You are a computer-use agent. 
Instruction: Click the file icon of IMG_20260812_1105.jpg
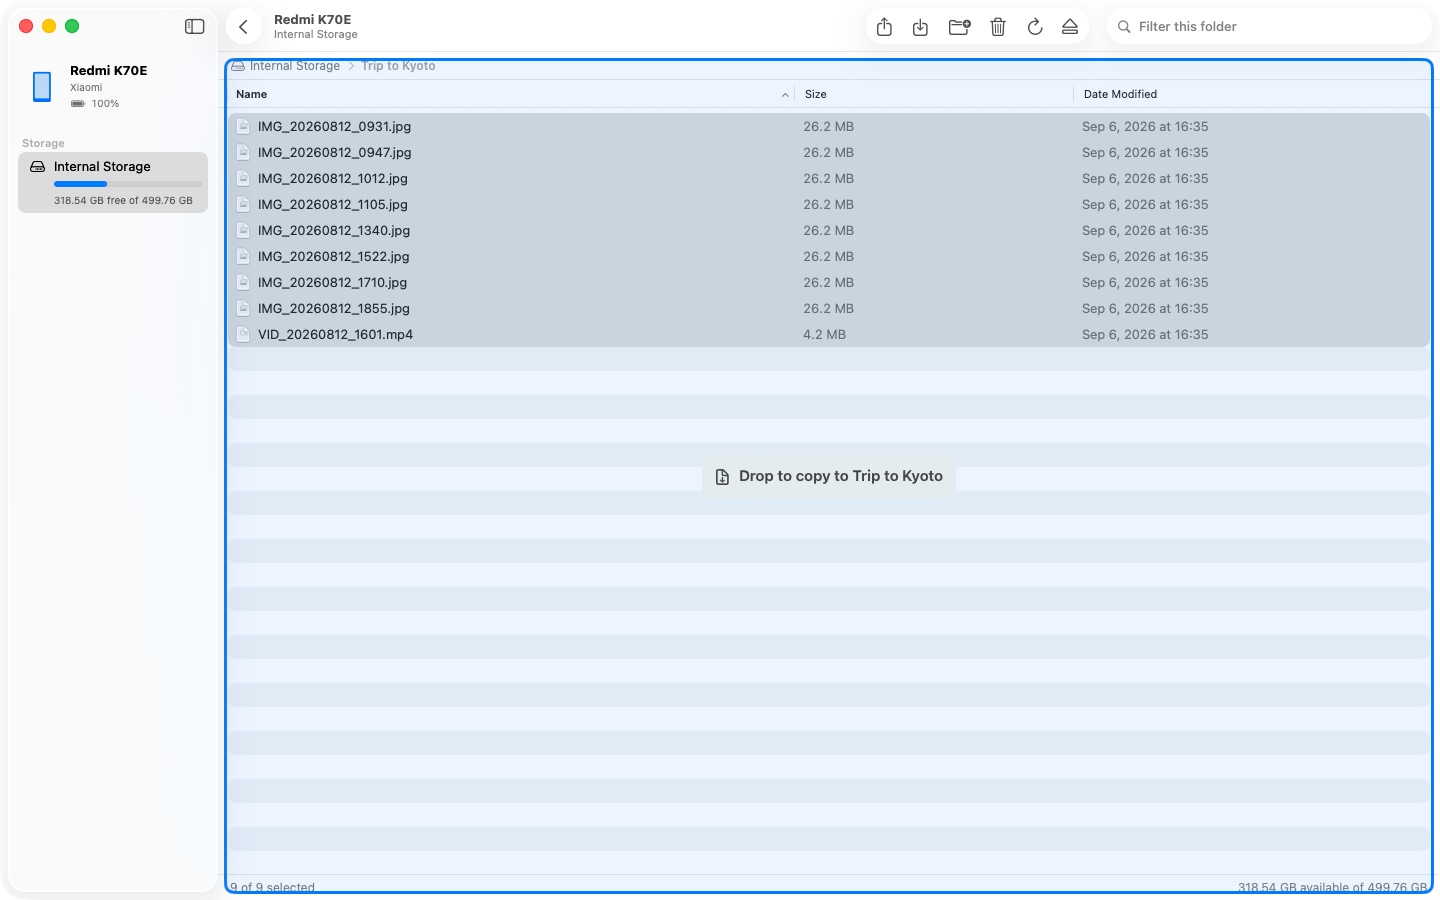coord(243,205)
